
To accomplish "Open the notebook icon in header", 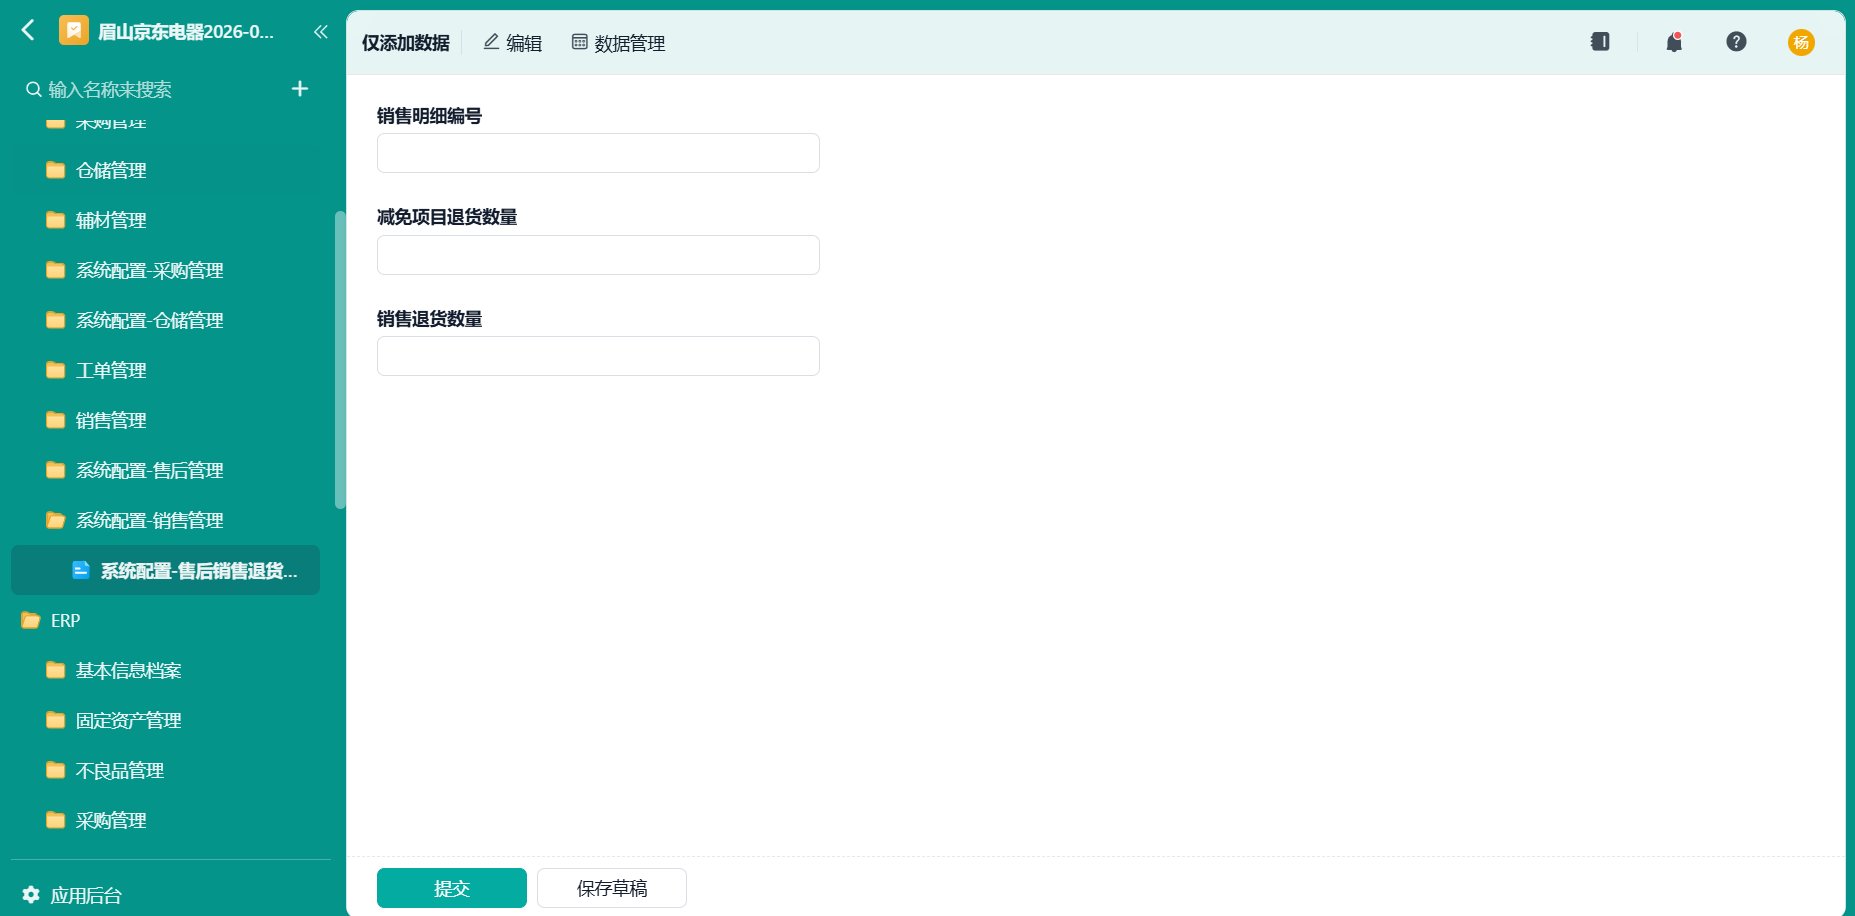I will 1600,42.
